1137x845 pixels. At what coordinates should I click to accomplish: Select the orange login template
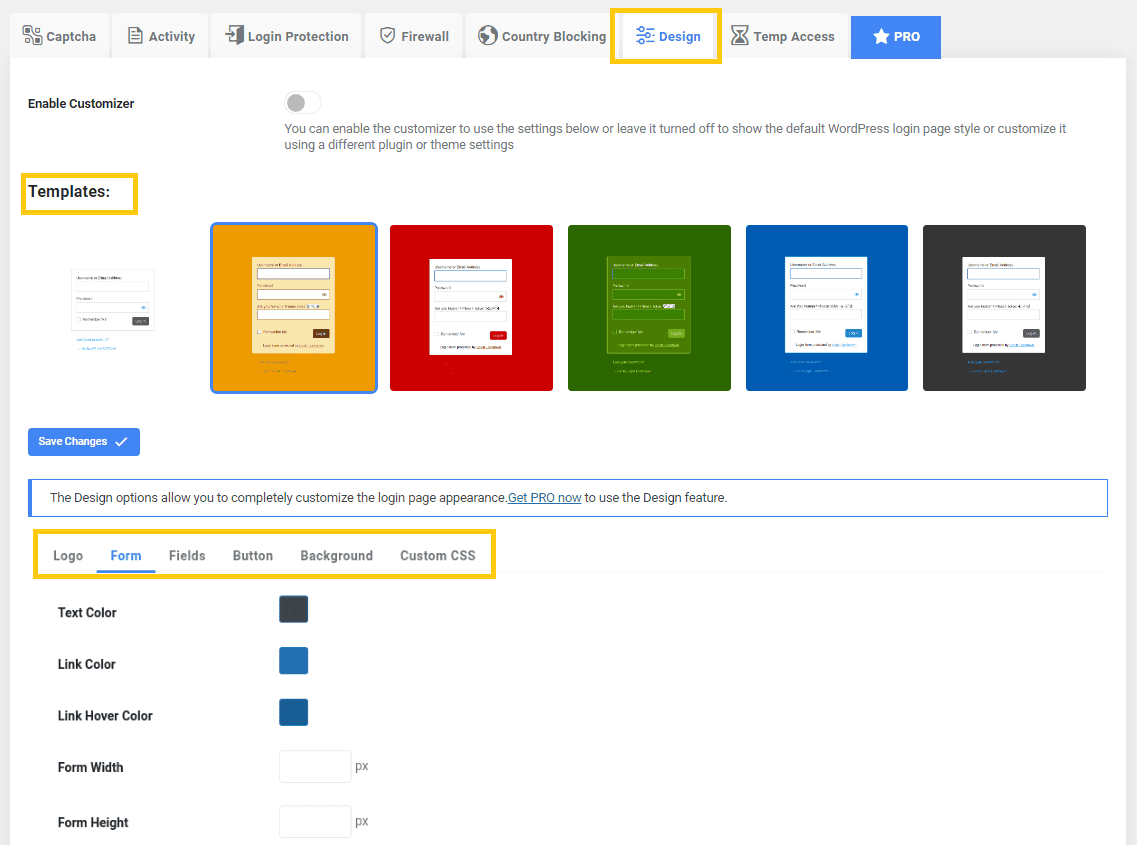(294, 308)
